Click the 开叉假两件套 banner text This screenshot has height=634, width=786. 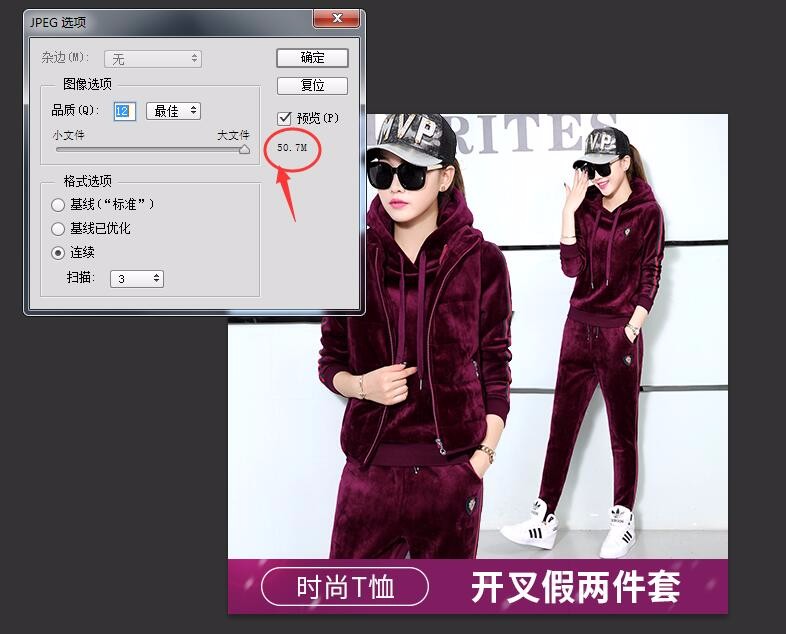click(x=575, y=587)
